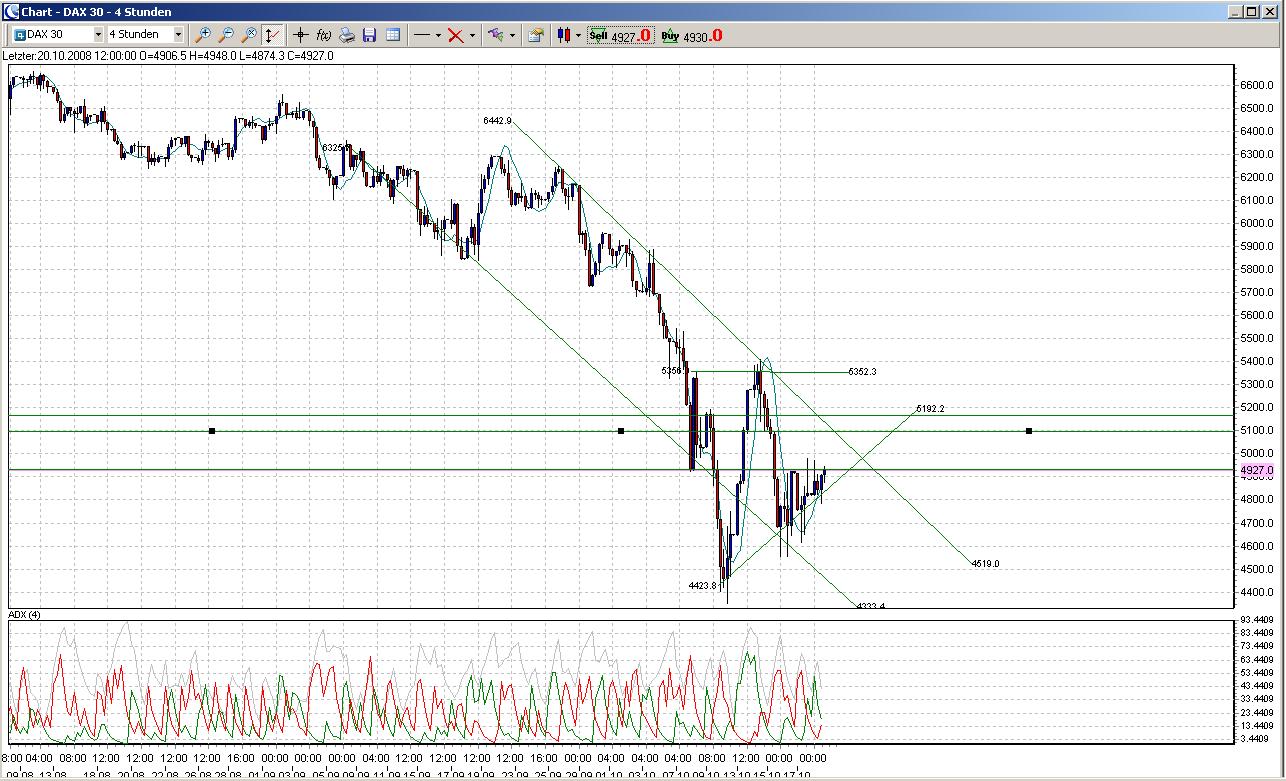Open the delete options dropdown arrow
This screenshot has height=781, width=1286.
pos(472,35)
